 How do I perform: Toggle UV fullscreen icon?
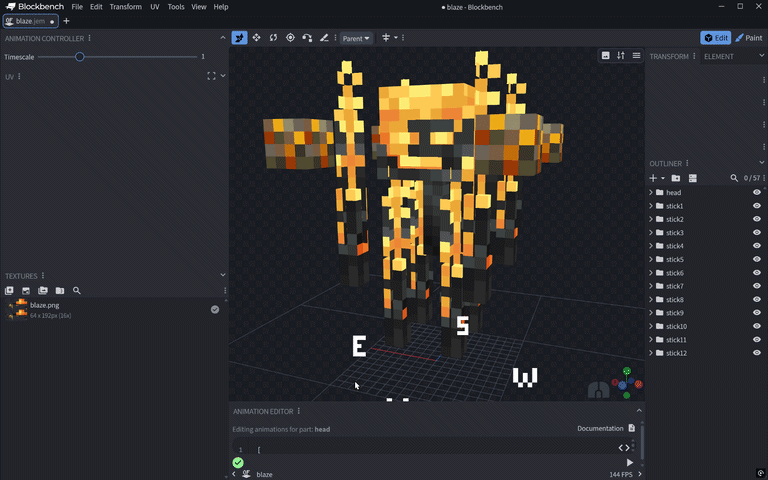pyautogui.click(x=211, y=76)
